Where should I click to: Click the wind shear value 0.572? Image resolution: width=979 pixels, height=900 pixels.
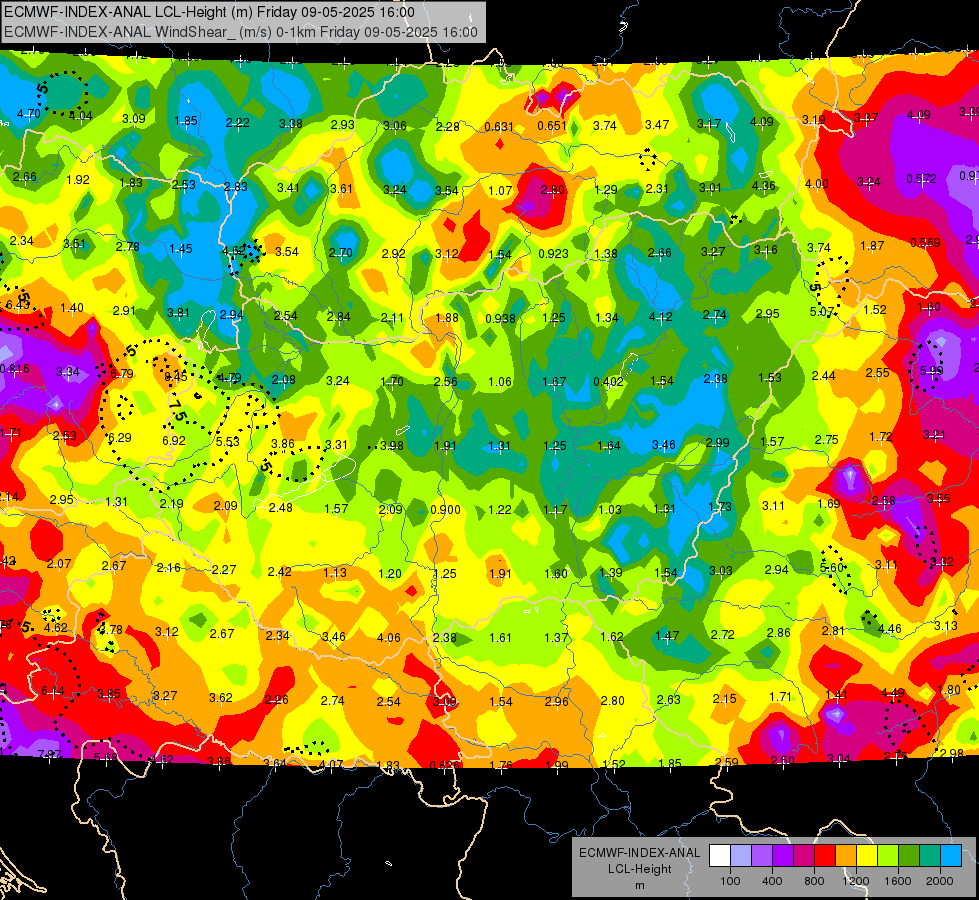(921, 179)
